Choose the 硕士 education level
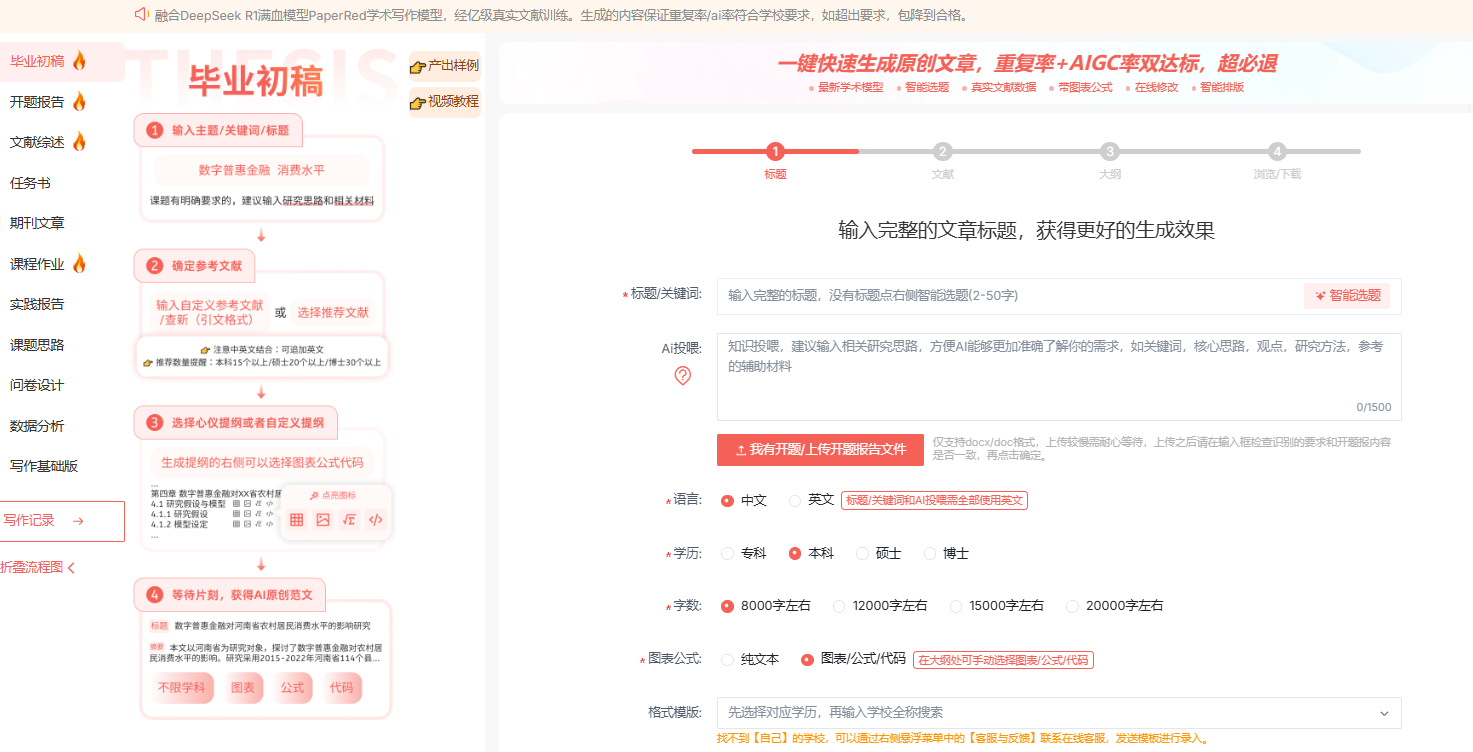This screenshot has height=752, width=1473. click(863, 553)
